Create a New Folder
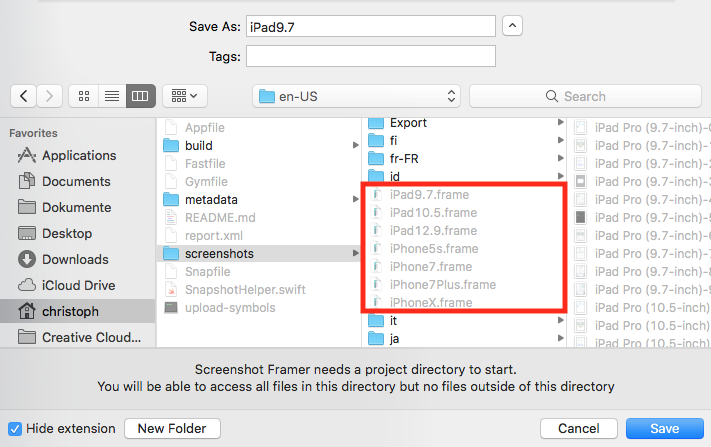This screenshot has height=447, width=711. click(172, 429)
